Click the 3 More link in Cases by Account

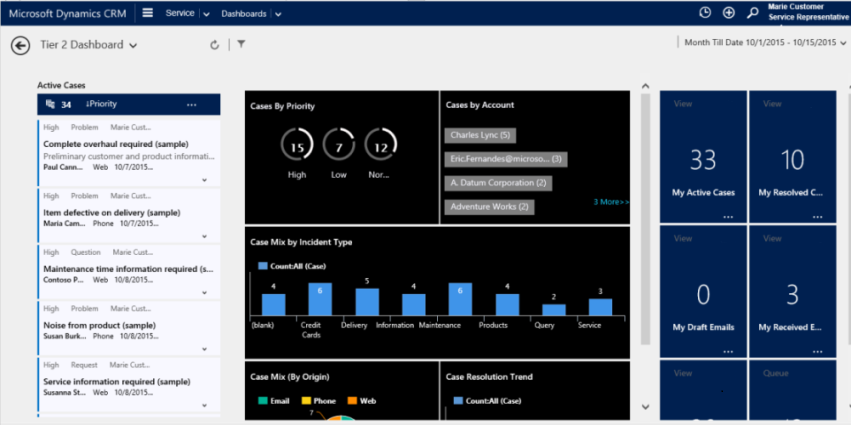(x=611, y=202)
